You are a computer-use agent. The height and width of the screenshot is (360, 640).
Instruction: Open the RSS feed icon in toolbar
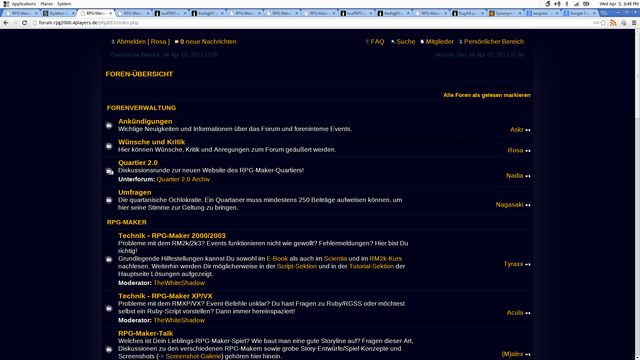tap(613, 23)
